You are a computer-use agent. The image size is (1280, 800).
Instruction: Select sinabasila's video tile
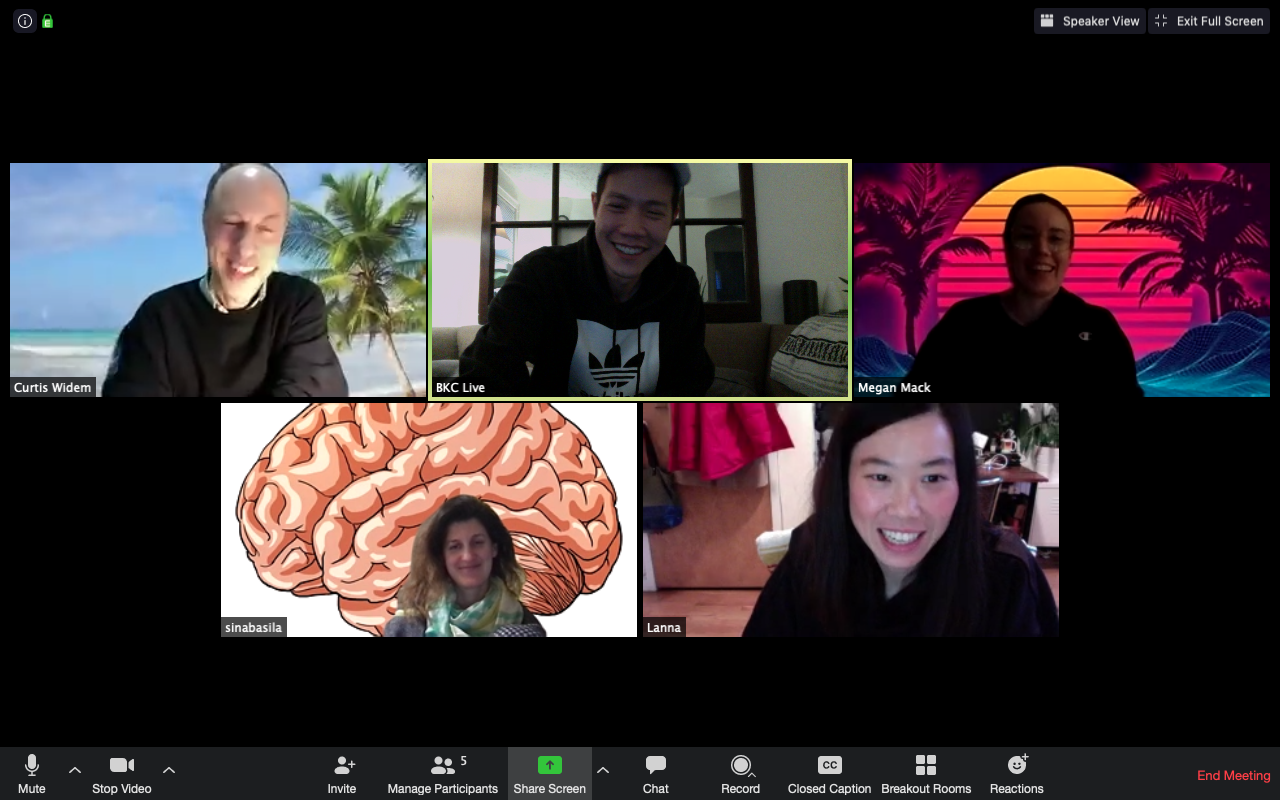click(429, 520)
